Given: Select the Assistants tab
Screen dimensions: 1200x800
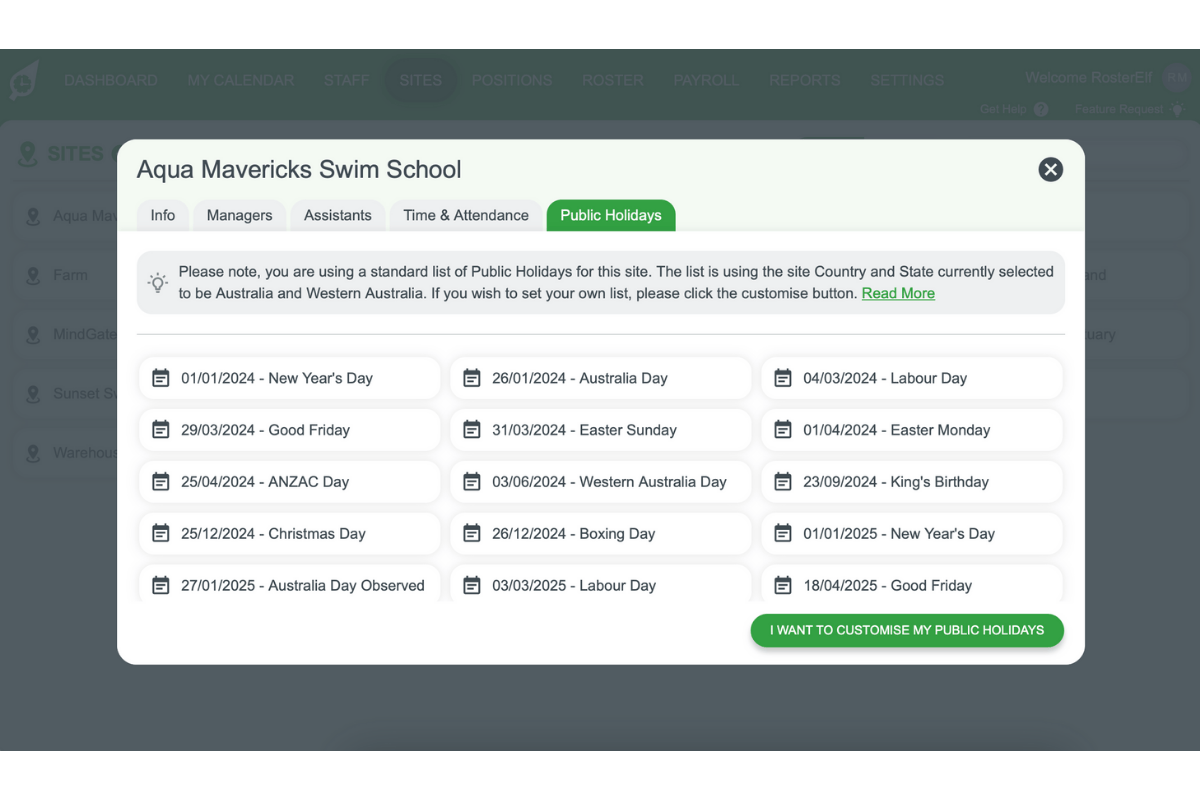Looking at the screenshot, I should point(337,215).
